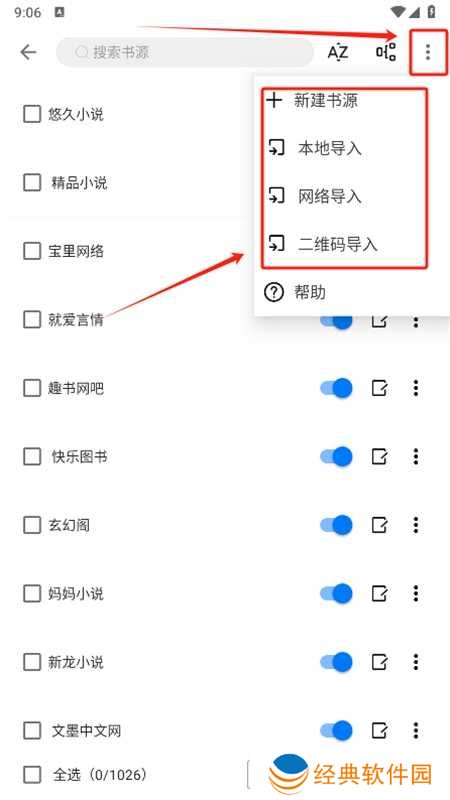Click the 帮助 question mark icon
Viewport: 450px width, 800px height.
(274, 293)
